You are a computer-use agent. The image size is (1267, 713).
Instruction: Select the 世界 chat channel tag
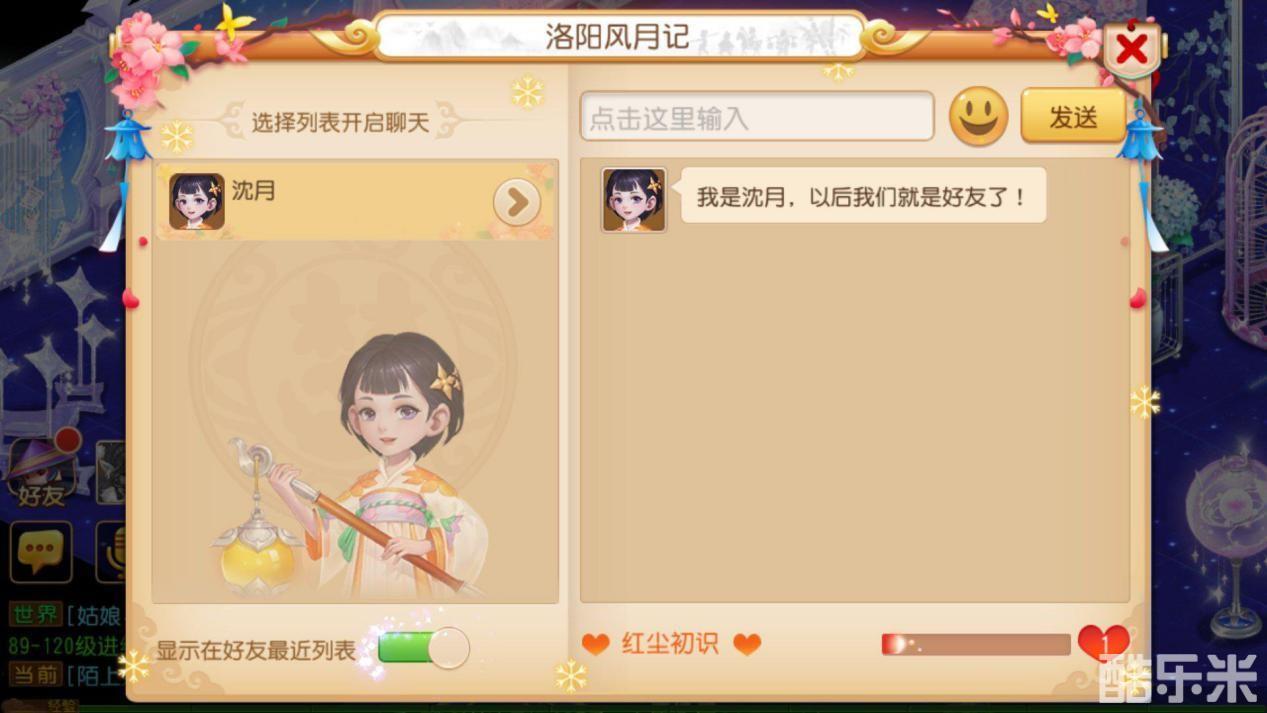pyautogui.click(x=35, y=613)
